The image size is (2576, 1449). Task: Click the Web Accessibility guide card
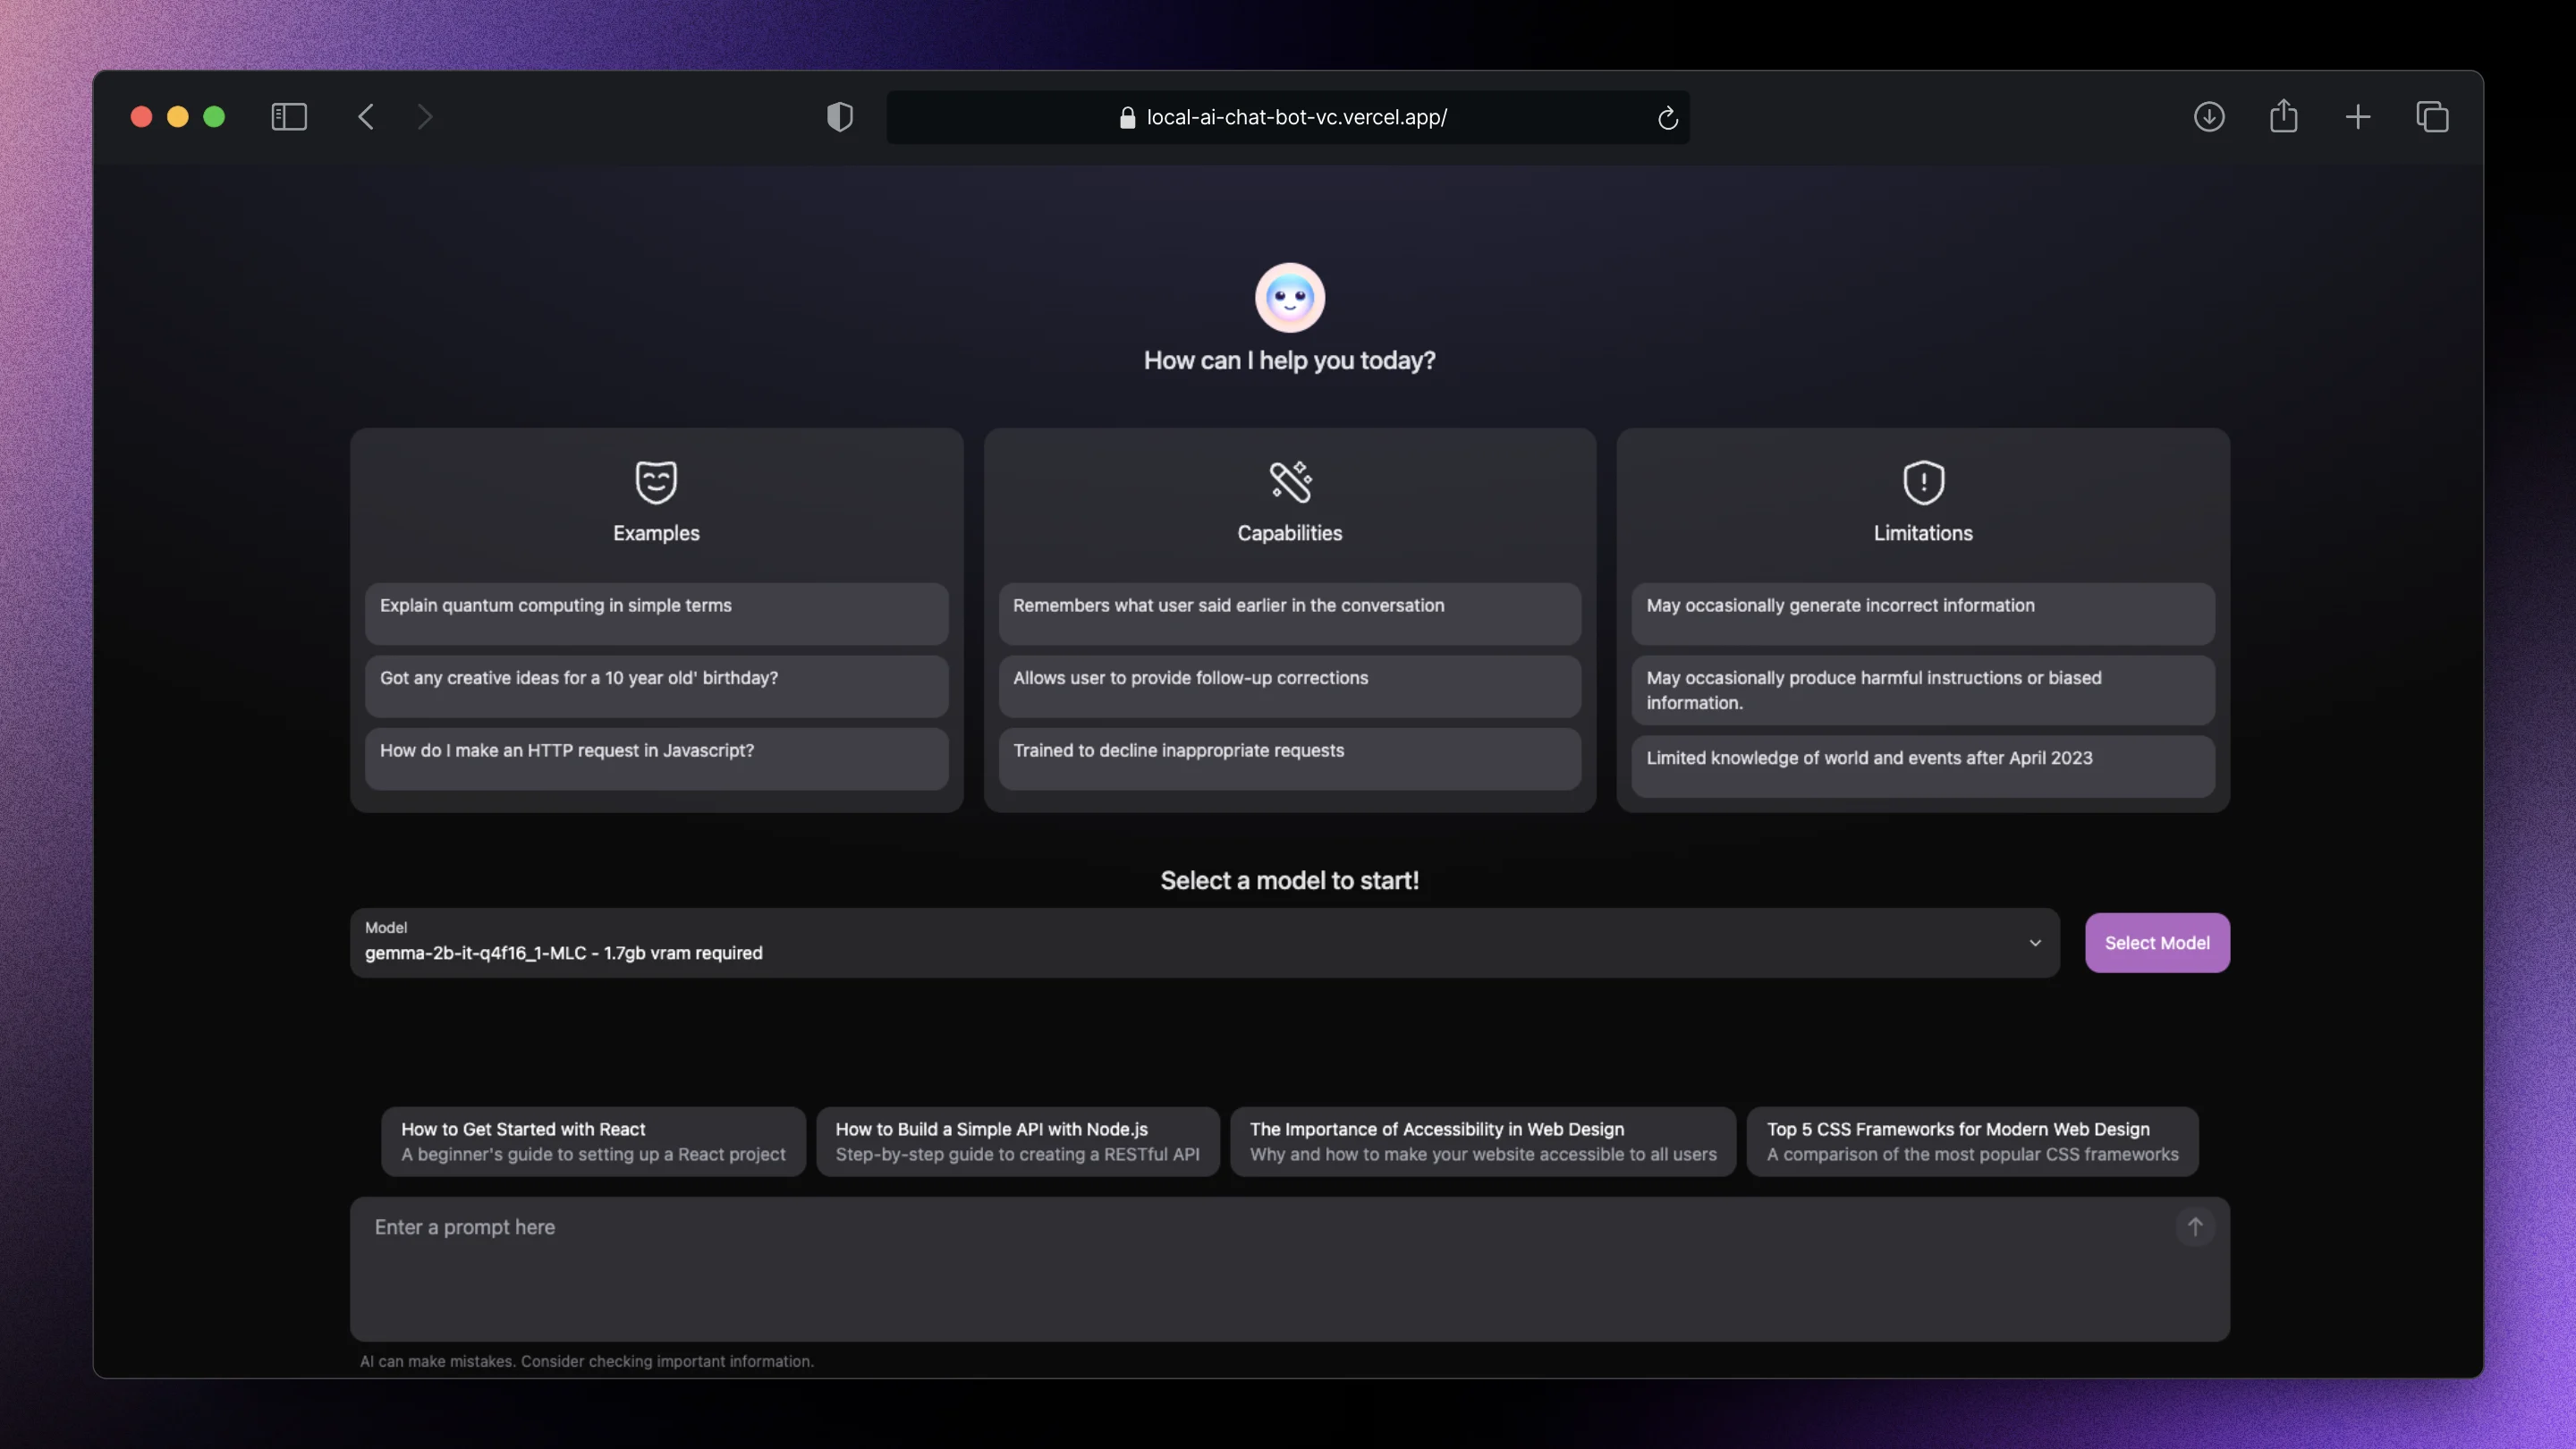point(1483,1141)
